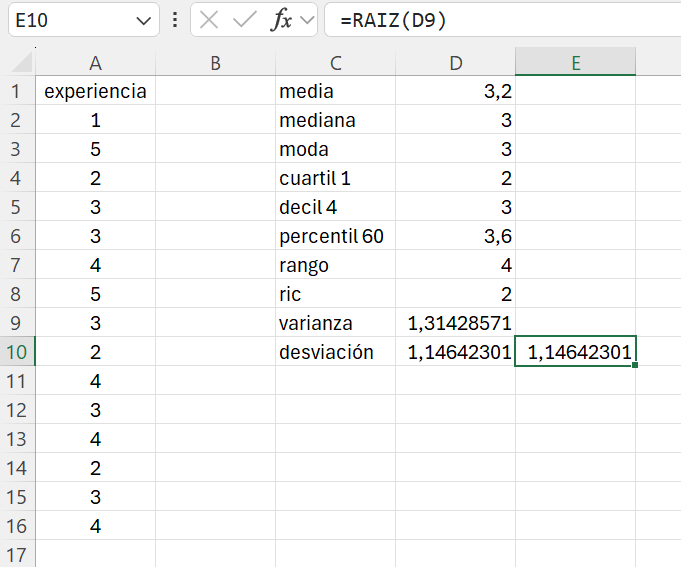
Task: Click the three-dot handle beside the Name Box
Action: (176, 20)
